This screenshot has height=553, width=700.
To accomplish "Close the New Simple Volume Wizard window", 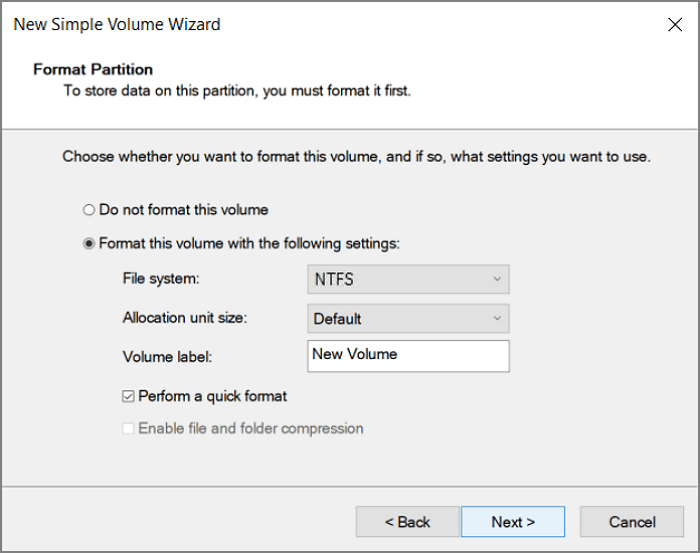I will pos(675,25).
